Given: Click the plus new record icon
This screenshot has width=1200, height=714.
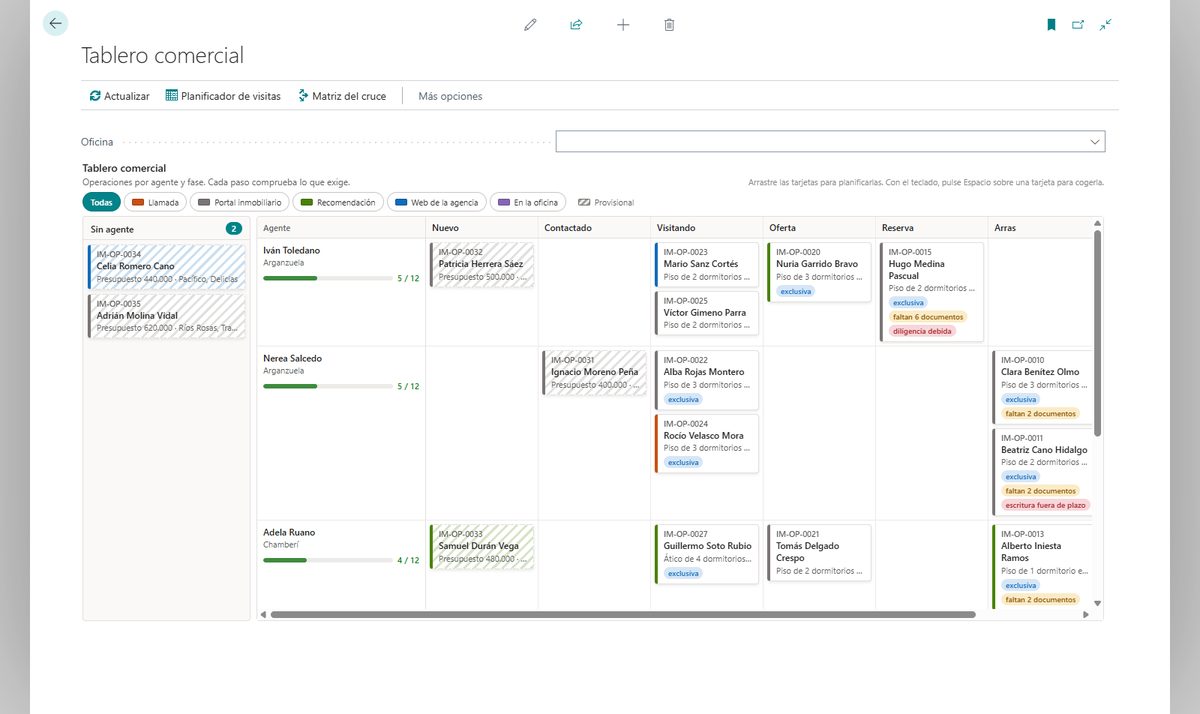Looking at the screenshot, I should click(x=623, y=24).
